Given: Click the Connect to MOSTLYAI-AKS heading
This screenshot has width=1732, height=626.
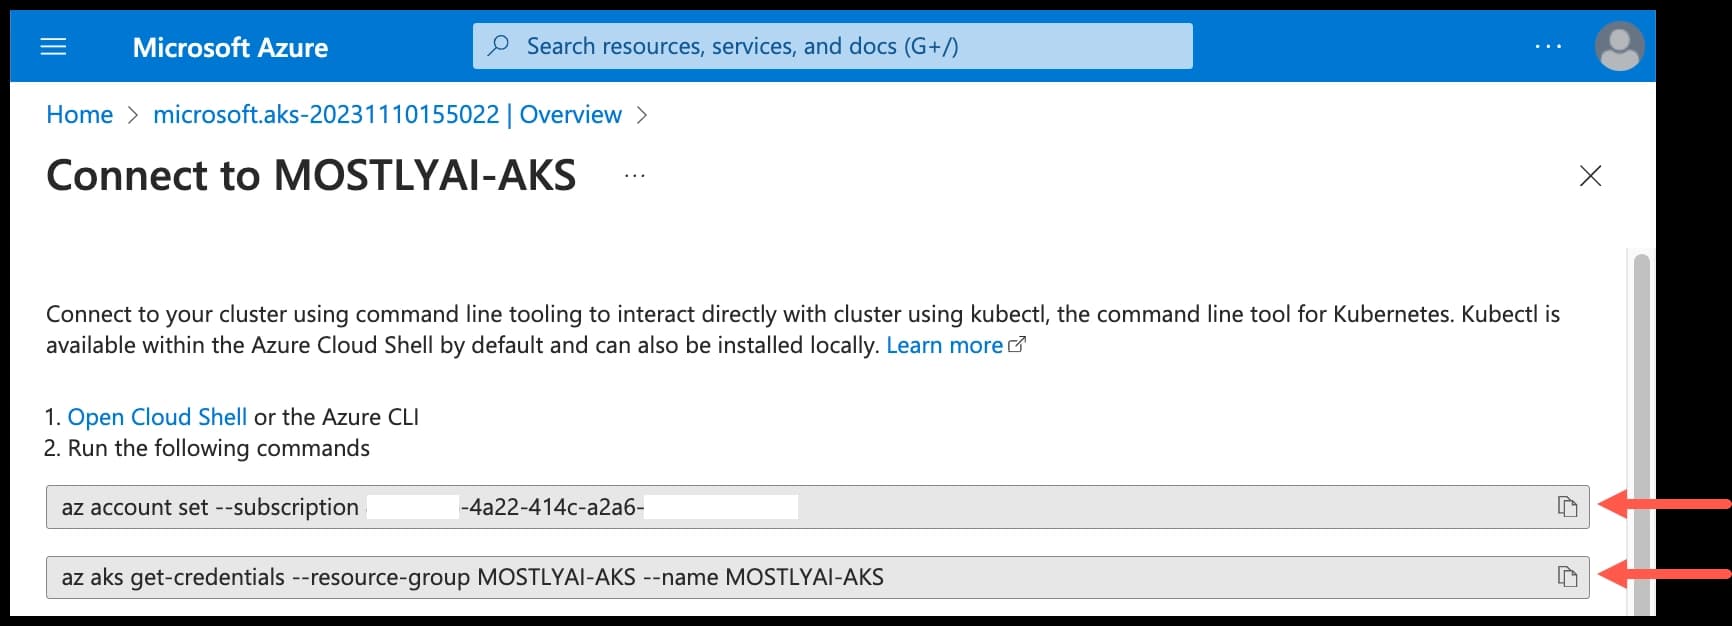Looking at the screenshot, I should (311, 176).
